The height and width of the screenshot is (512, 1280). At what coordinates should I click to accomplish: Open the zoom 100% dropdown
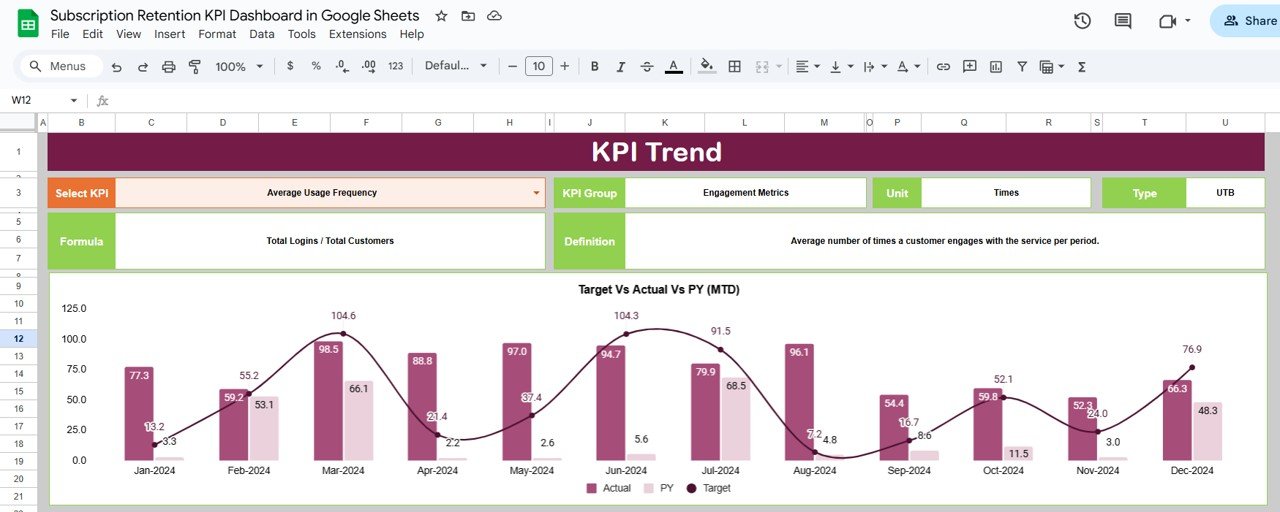pyautogui.click(x=239, y=66)
